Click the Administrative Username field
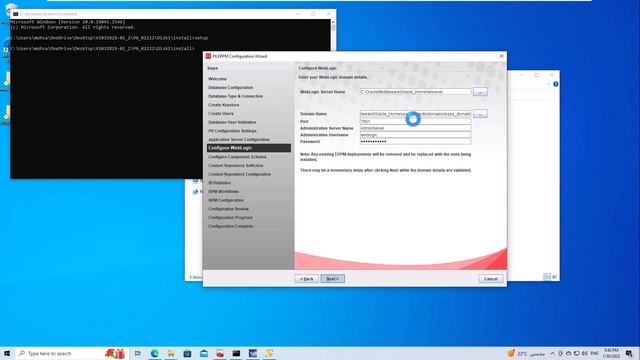The width and height of the screenshot is (640, 360). click(x=415, y=135)
